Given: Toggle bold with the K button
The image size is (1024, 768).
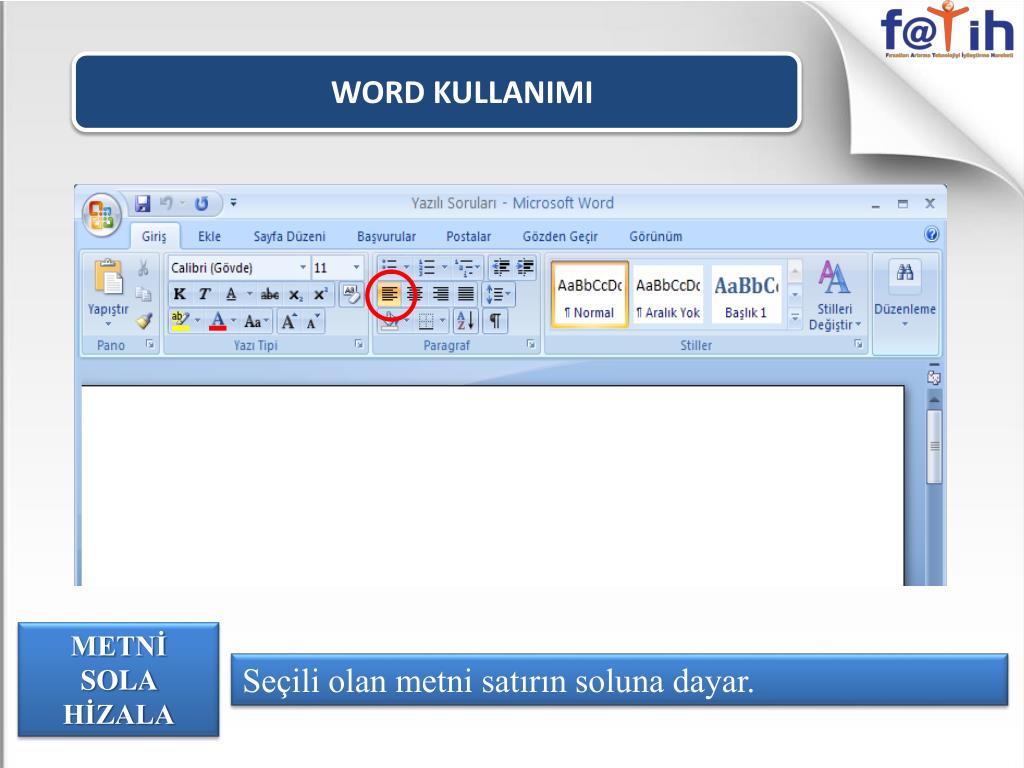Looking at the screenshot, I should (x=180, y=295).
